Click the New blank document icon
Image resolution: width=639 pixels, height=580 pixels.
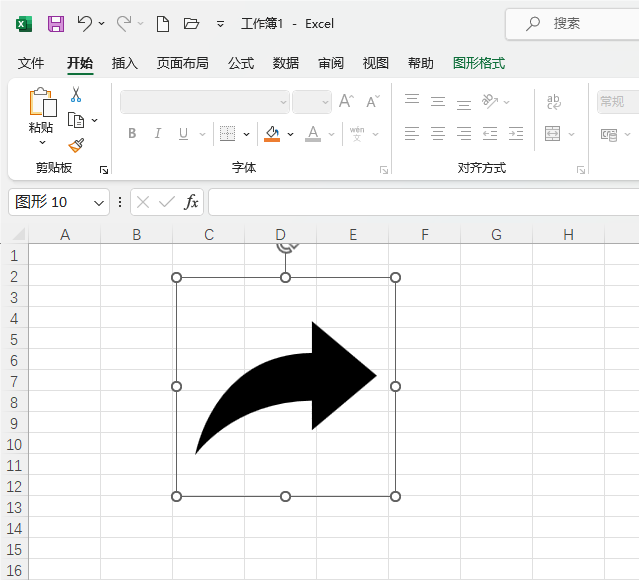[x=163, y=24]
